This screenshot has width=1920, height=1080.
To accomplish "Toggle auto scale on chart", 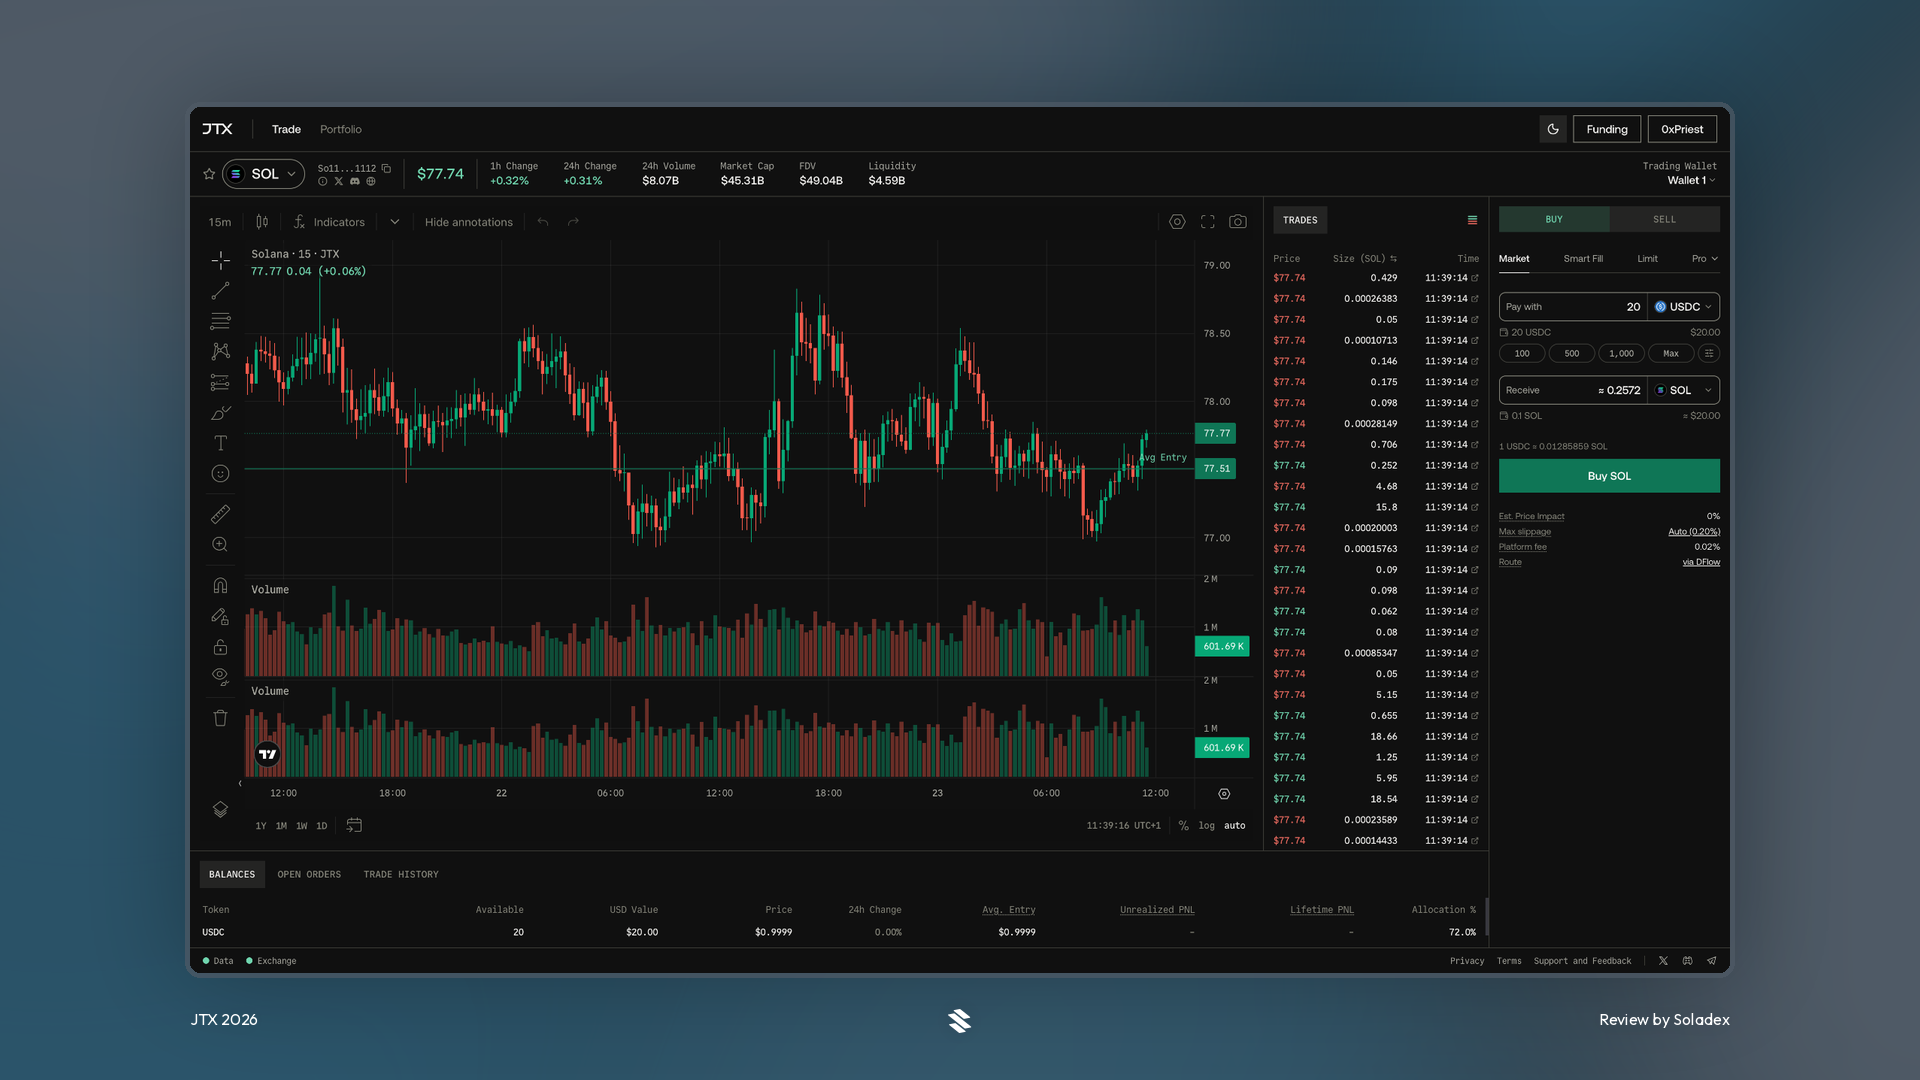I will click(x=1235, y=826).
